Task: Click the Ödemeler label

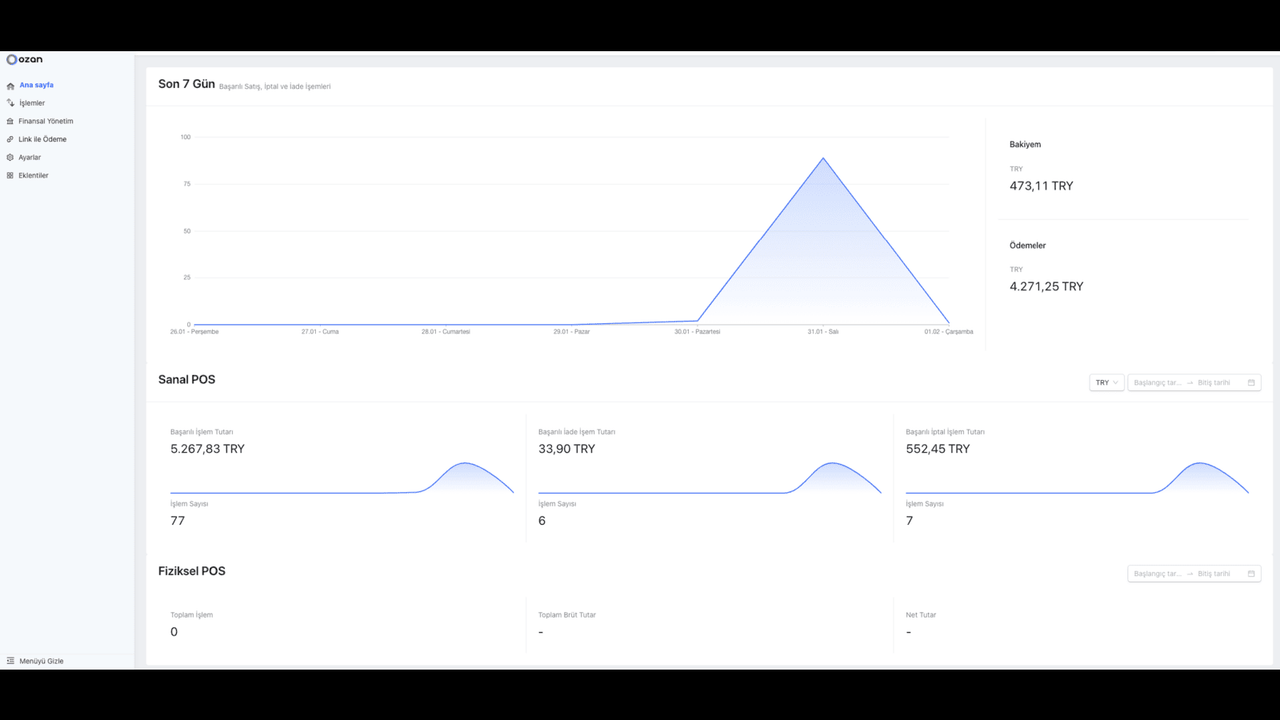Action: click(x=1027, y=245)
